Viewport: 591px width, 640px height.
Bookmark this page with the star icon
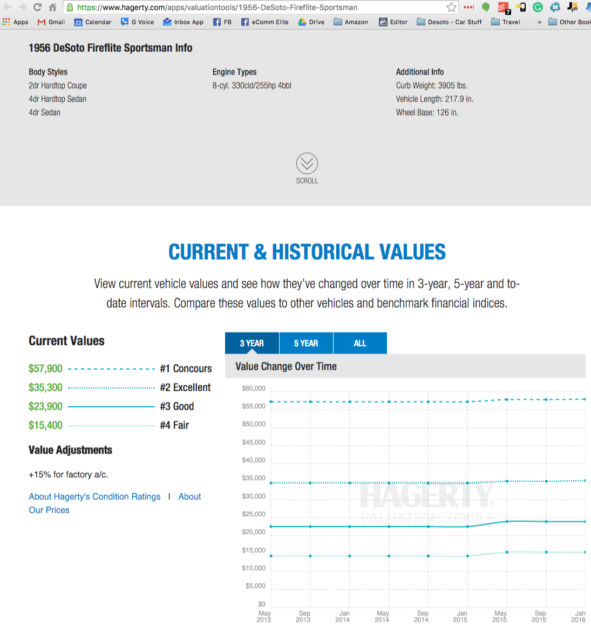tap(451, 7)
